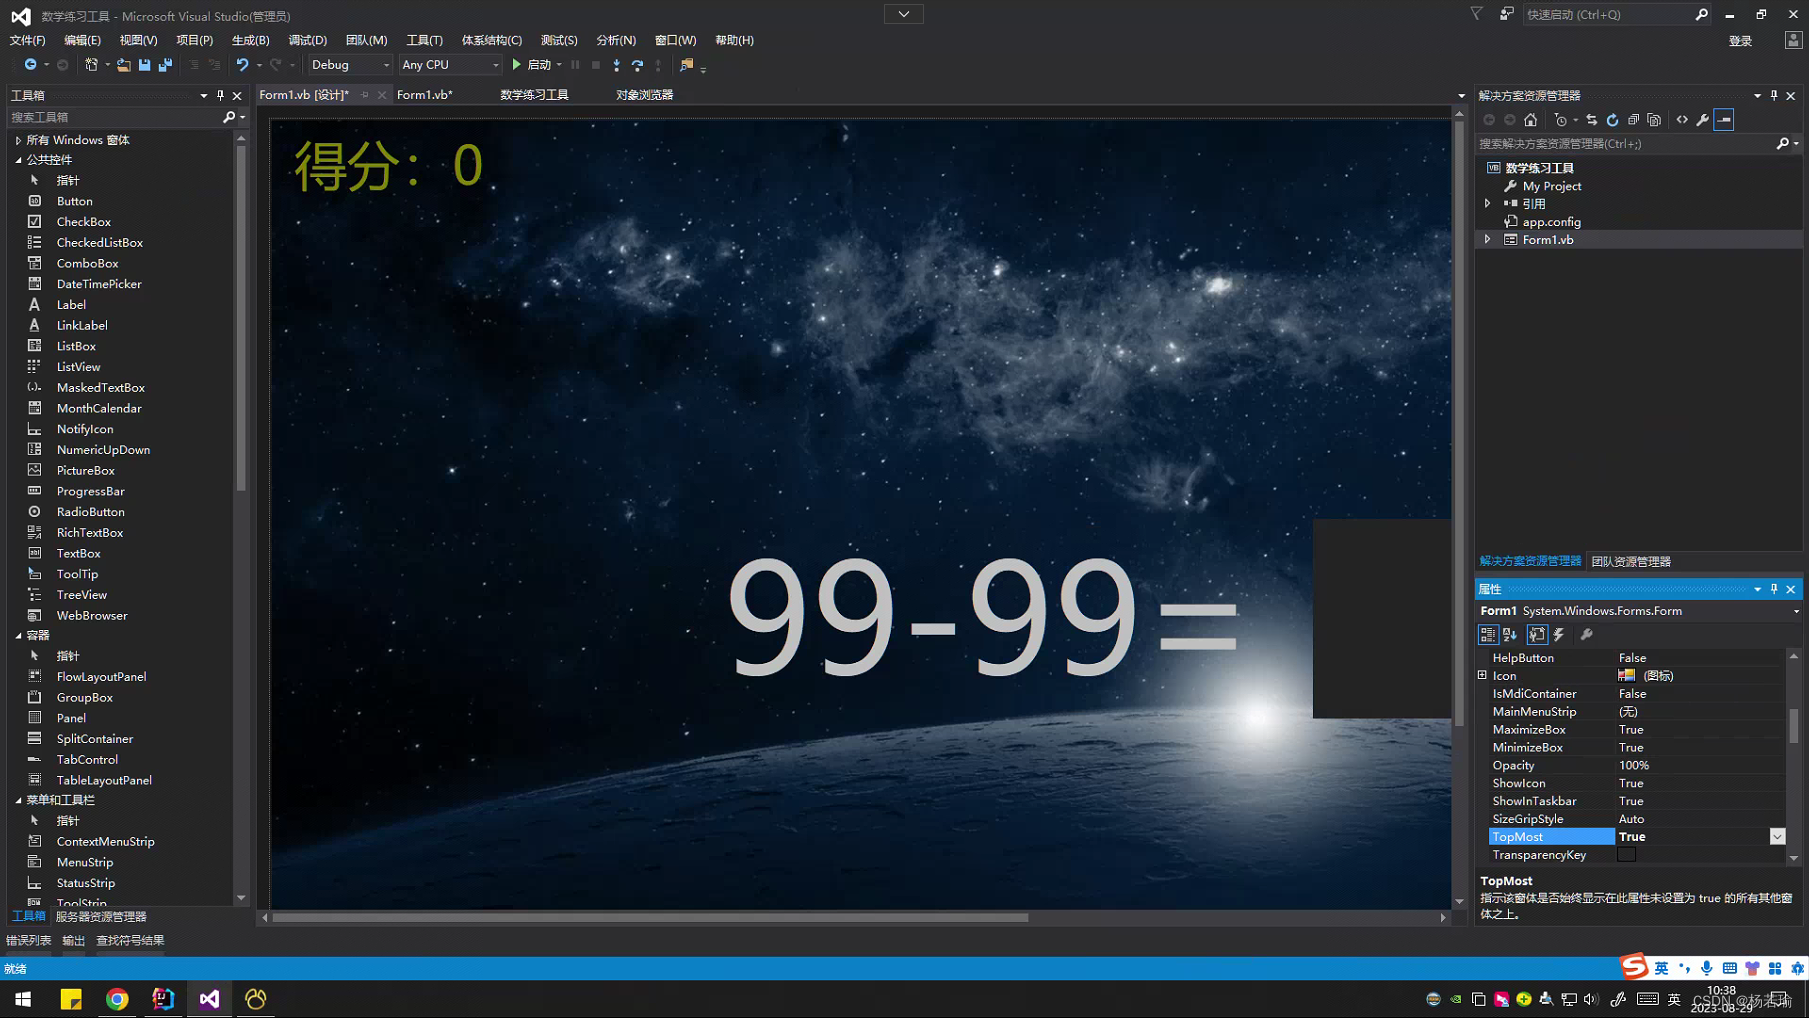Click the Properties grid vertical scrollbar thumb
This screenshot has height=1018, width=1809.
[x=1794, y=726]
